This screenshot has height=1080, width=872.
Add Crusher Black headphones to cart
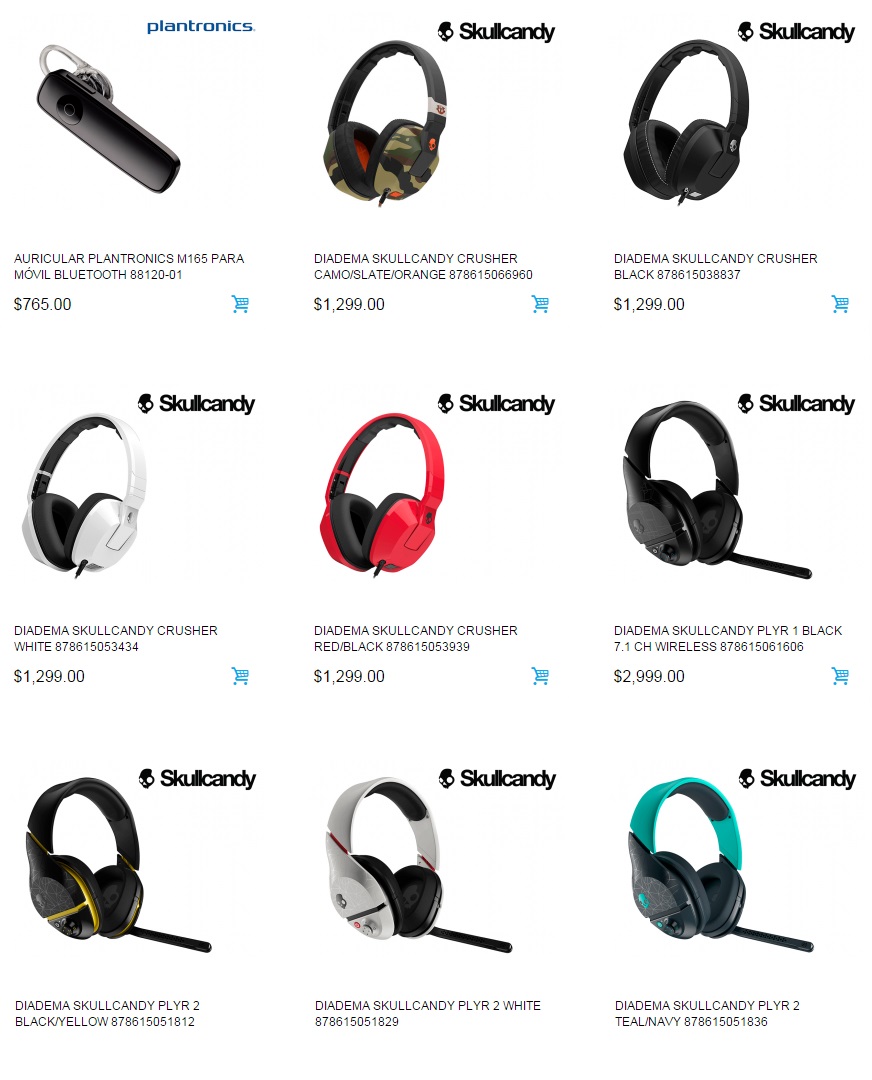coord(840,304)
